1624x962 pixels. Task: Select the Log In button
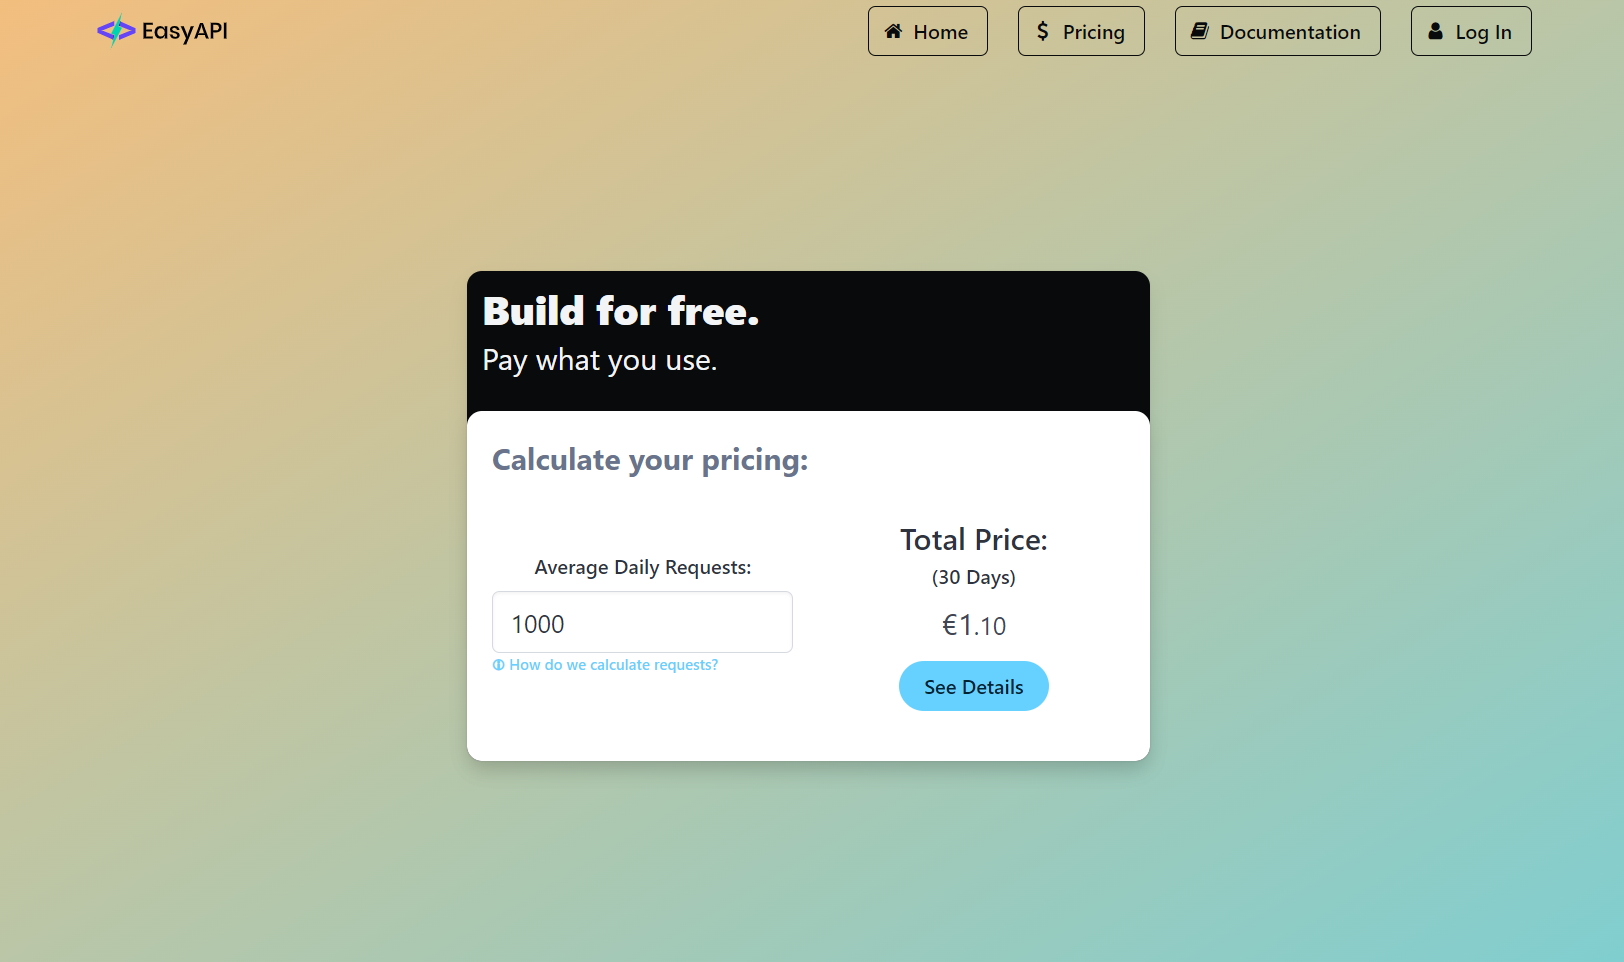pyautogui.click(x=1471, y=31)
